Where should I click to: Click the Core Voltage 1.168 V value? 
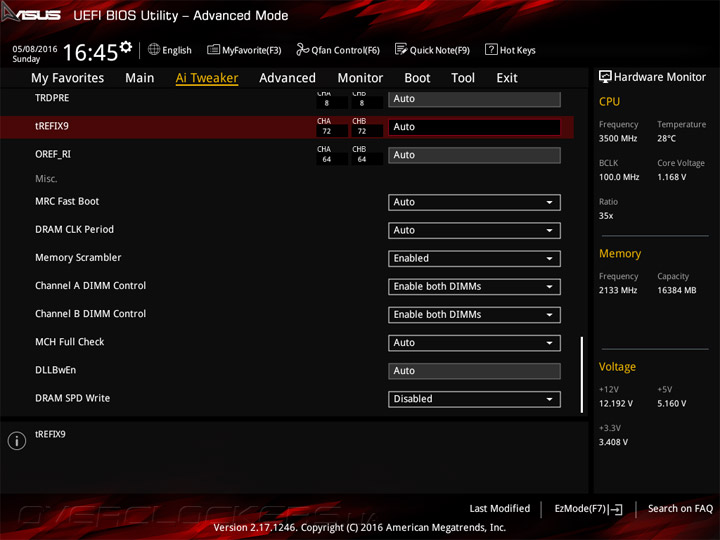coord(671,177)
